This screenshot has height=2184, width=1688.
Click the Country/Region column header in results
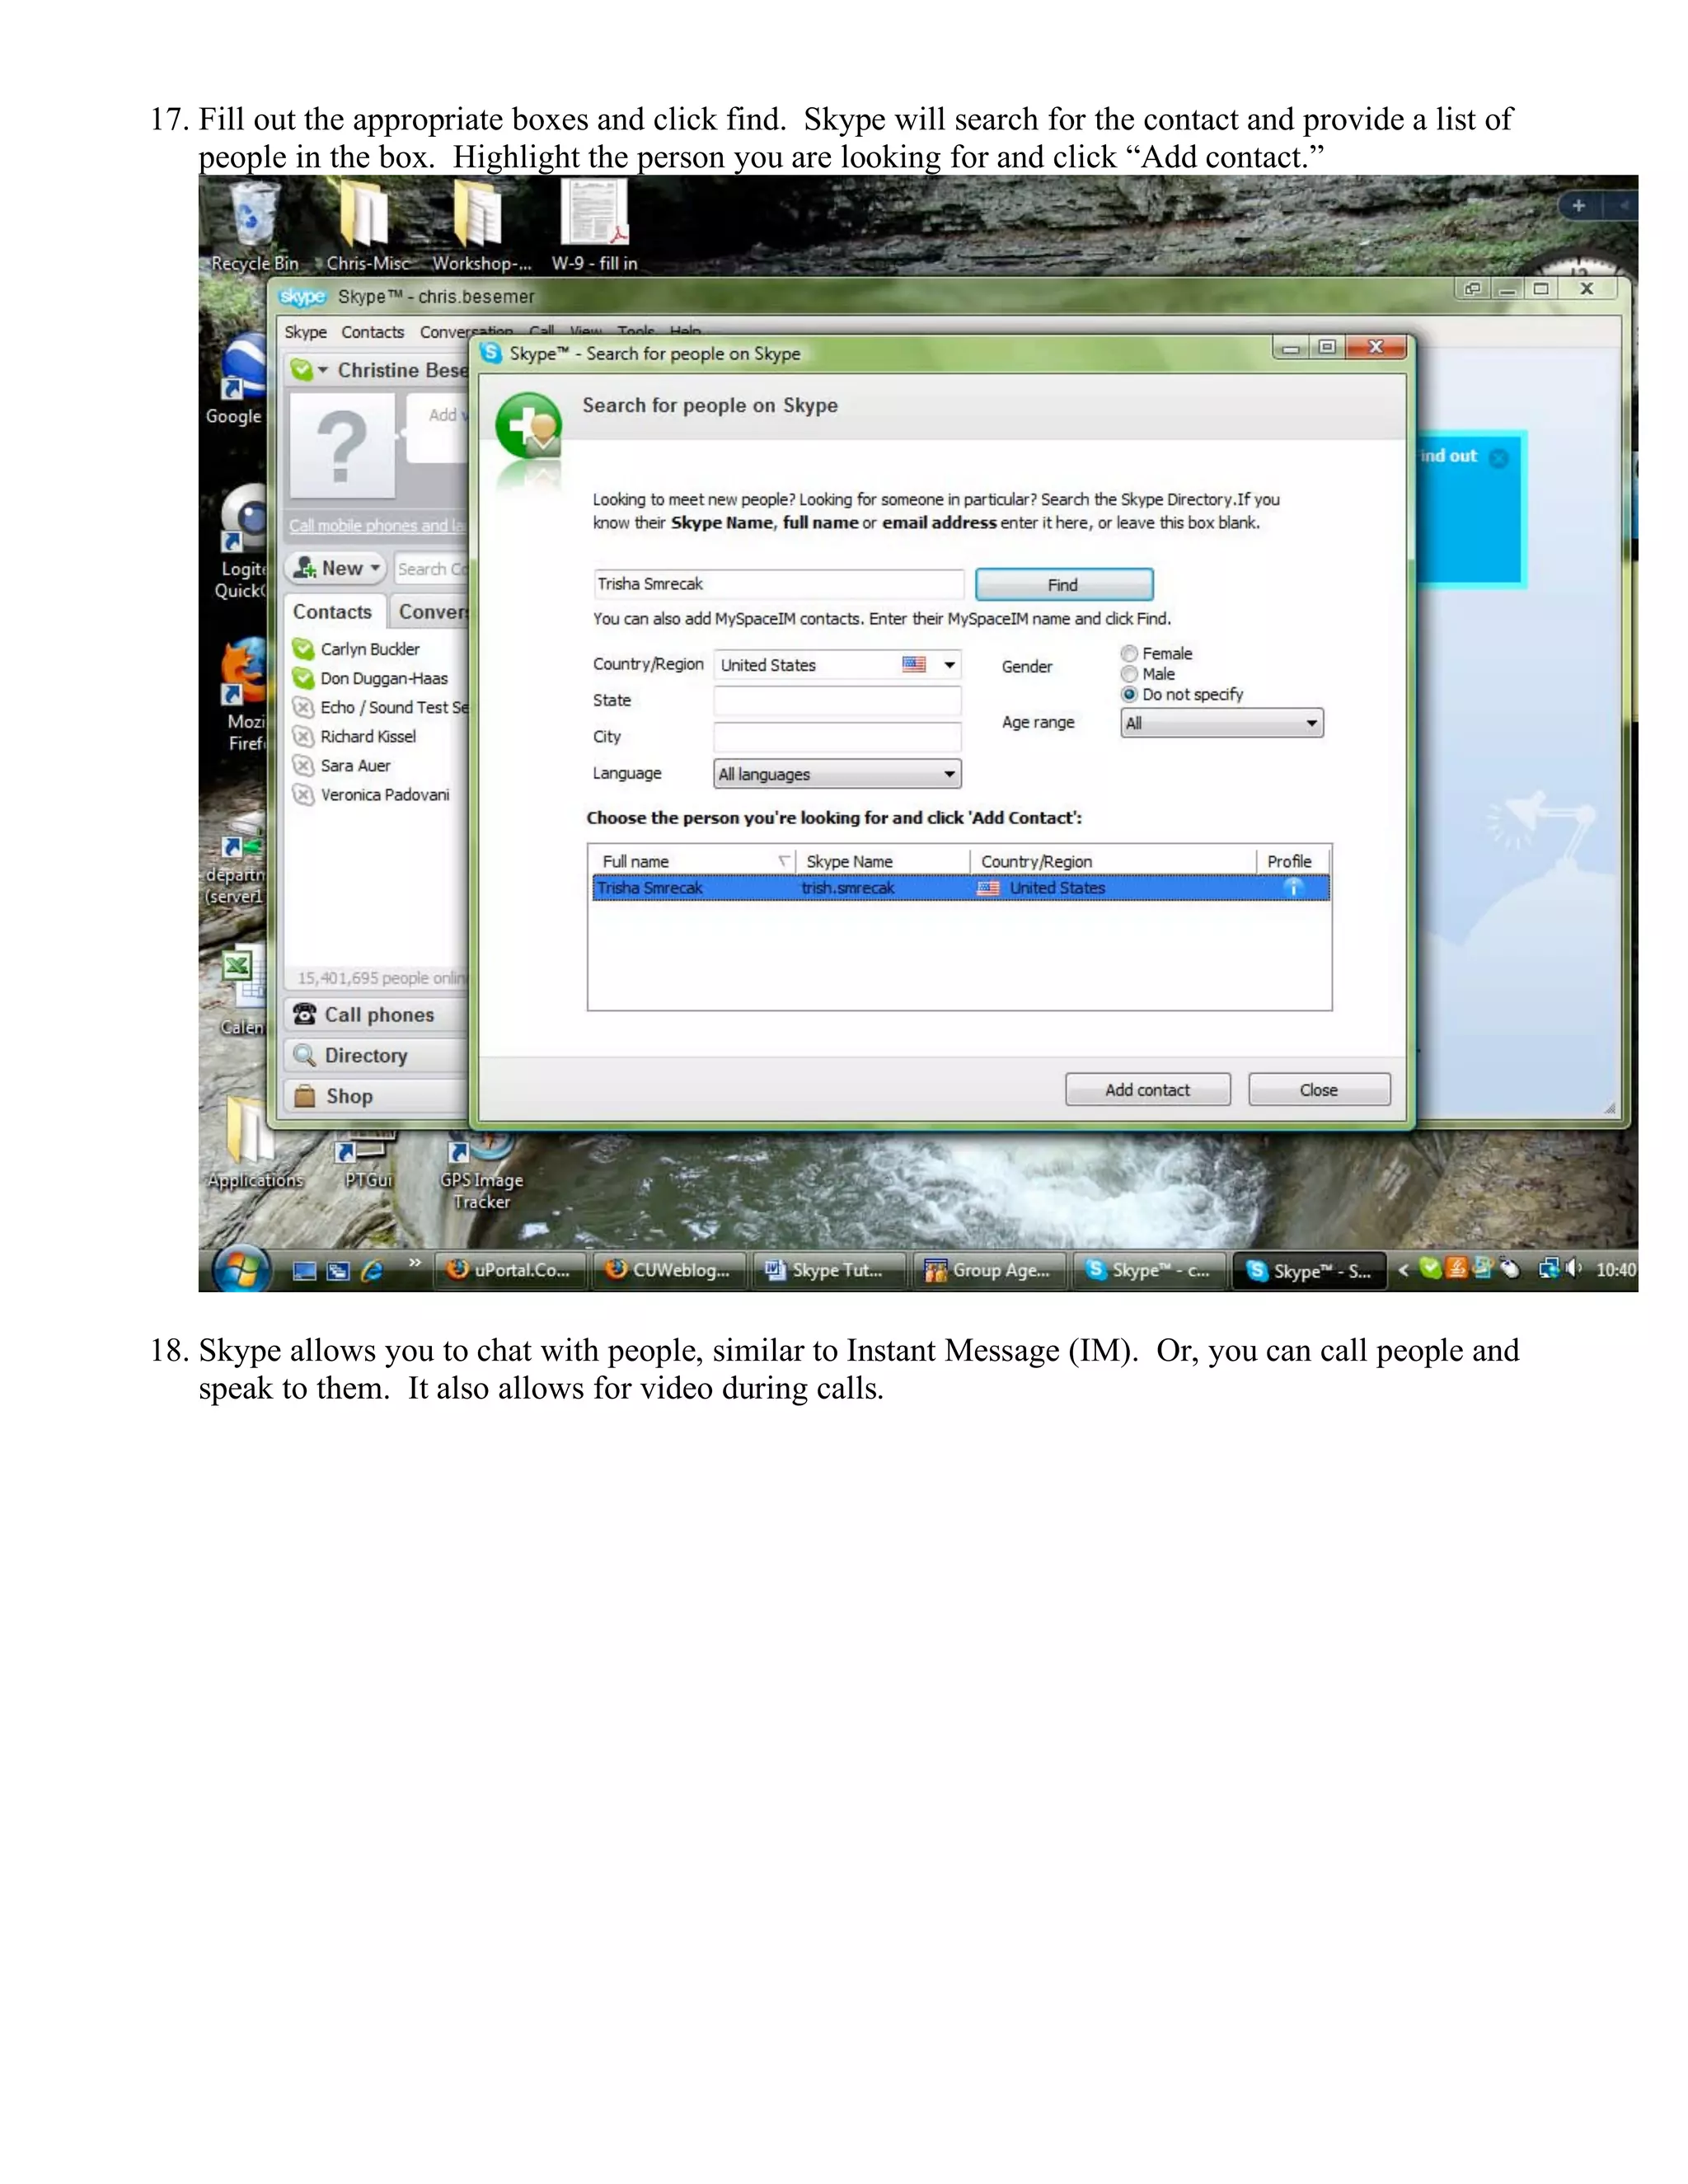click(1113, 861)
